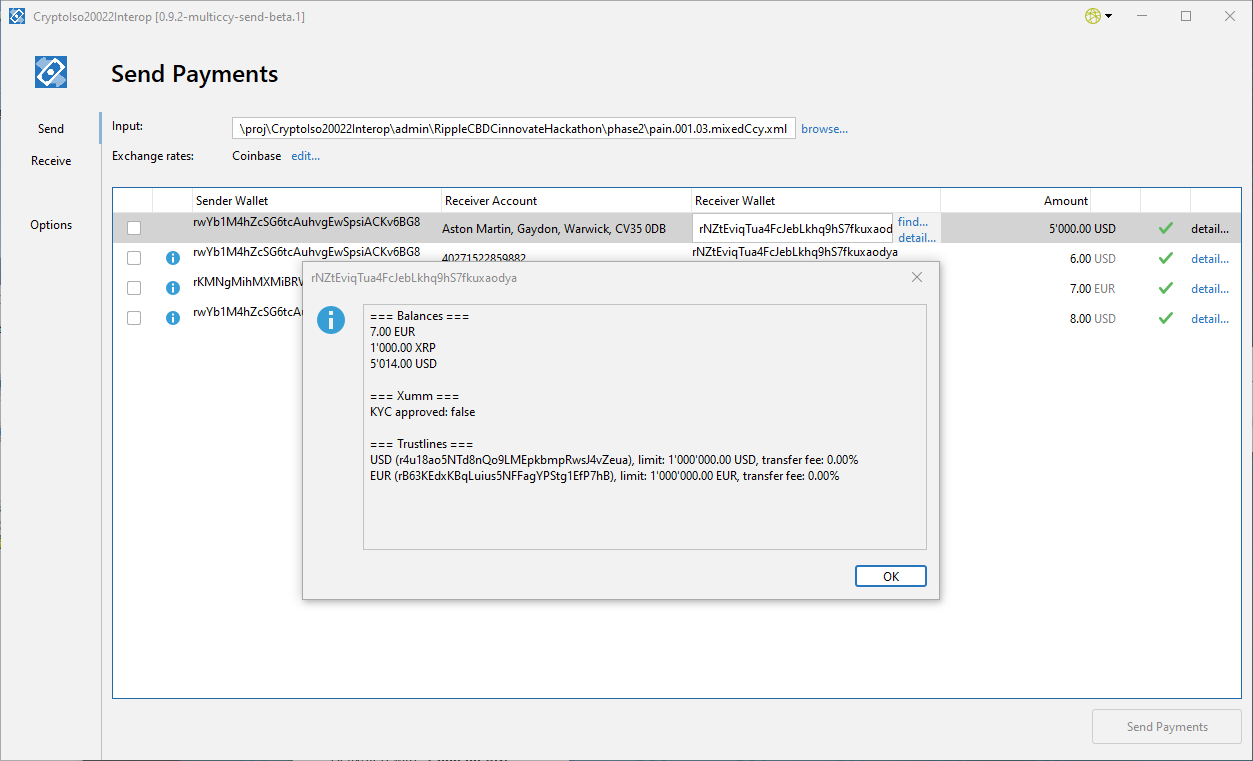Edit the Coinbase exchange rates

[x=305, y=156]
